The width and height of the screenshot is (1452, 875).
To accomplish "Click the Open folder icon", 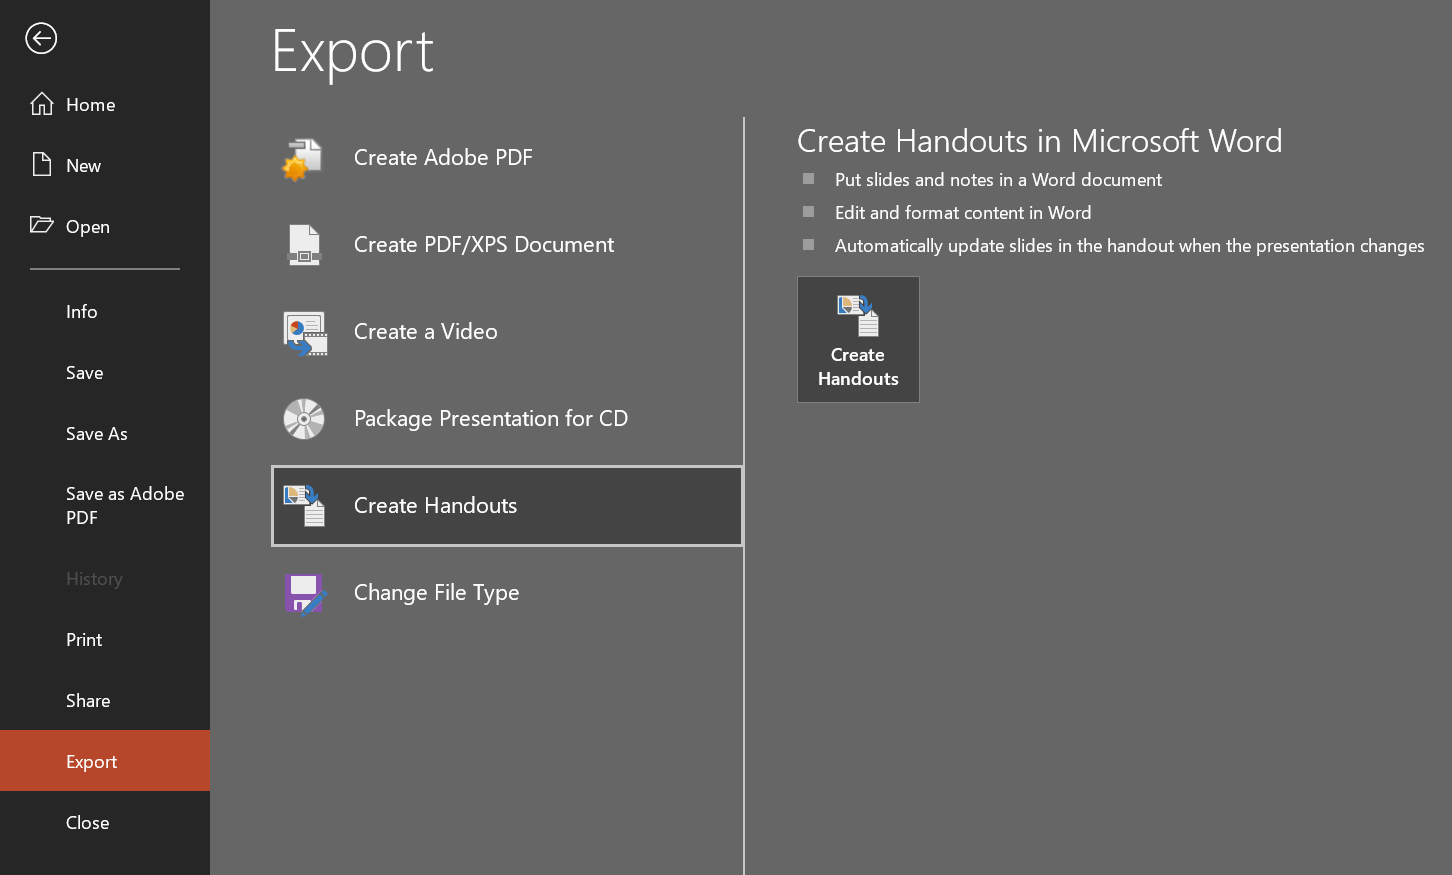I will click(x=44, y=226).
